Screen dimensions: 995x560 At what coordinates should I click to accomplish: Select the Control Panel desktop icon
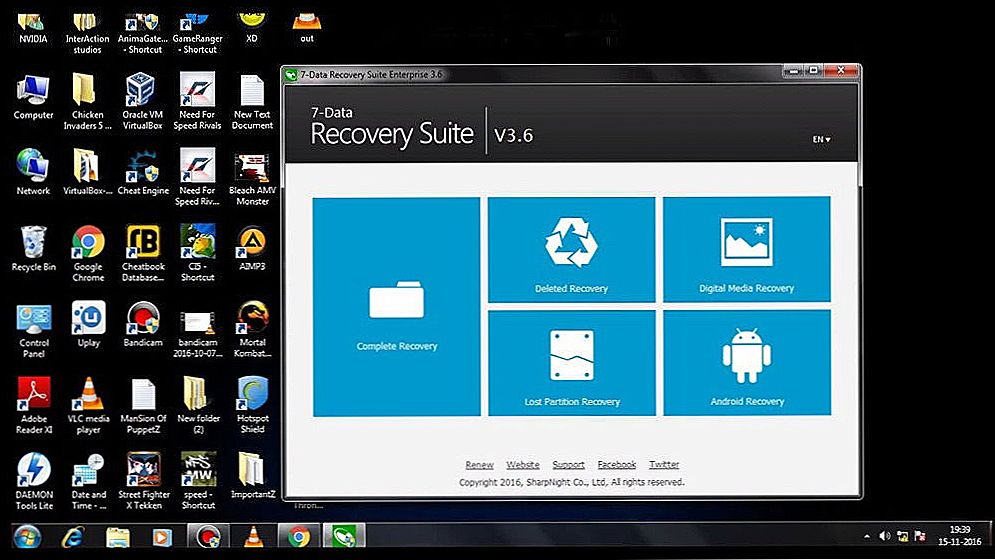click(34, 330)
